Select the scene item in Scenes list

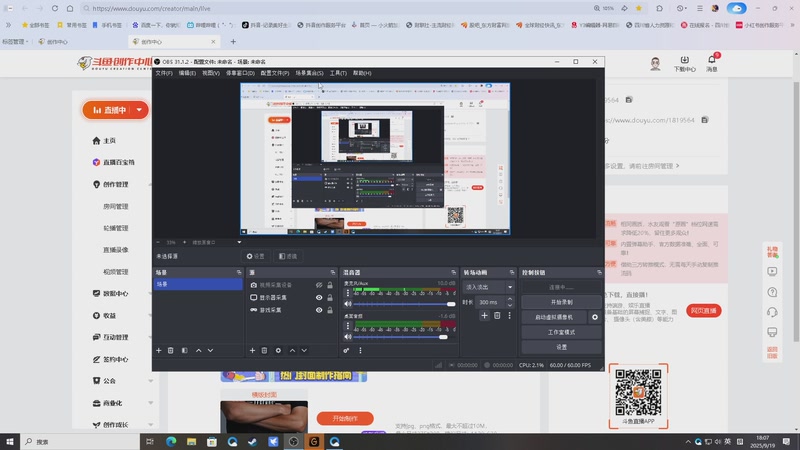click(x=198, y=284)
